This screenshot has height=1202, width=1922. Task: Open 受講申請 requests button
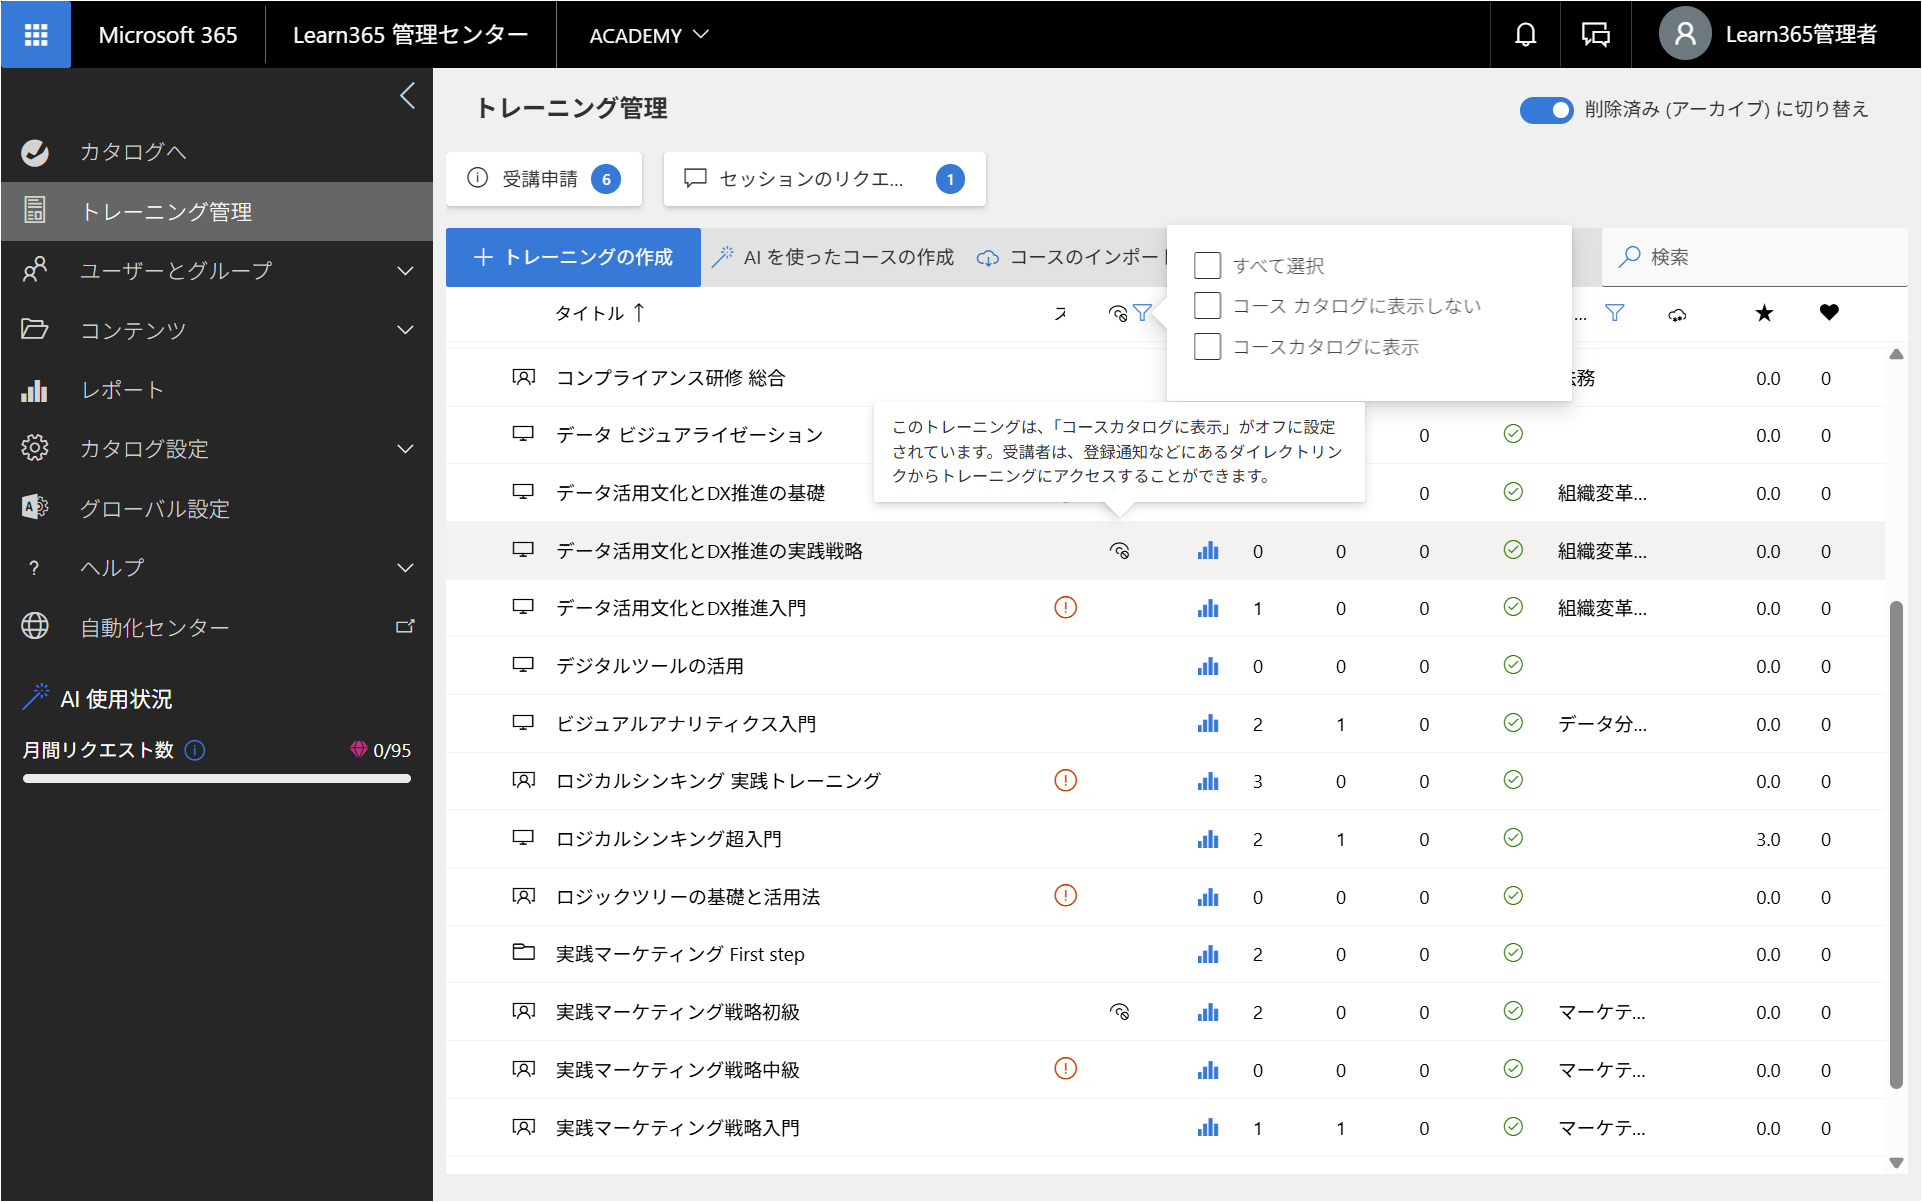click(x=543, y=179)
